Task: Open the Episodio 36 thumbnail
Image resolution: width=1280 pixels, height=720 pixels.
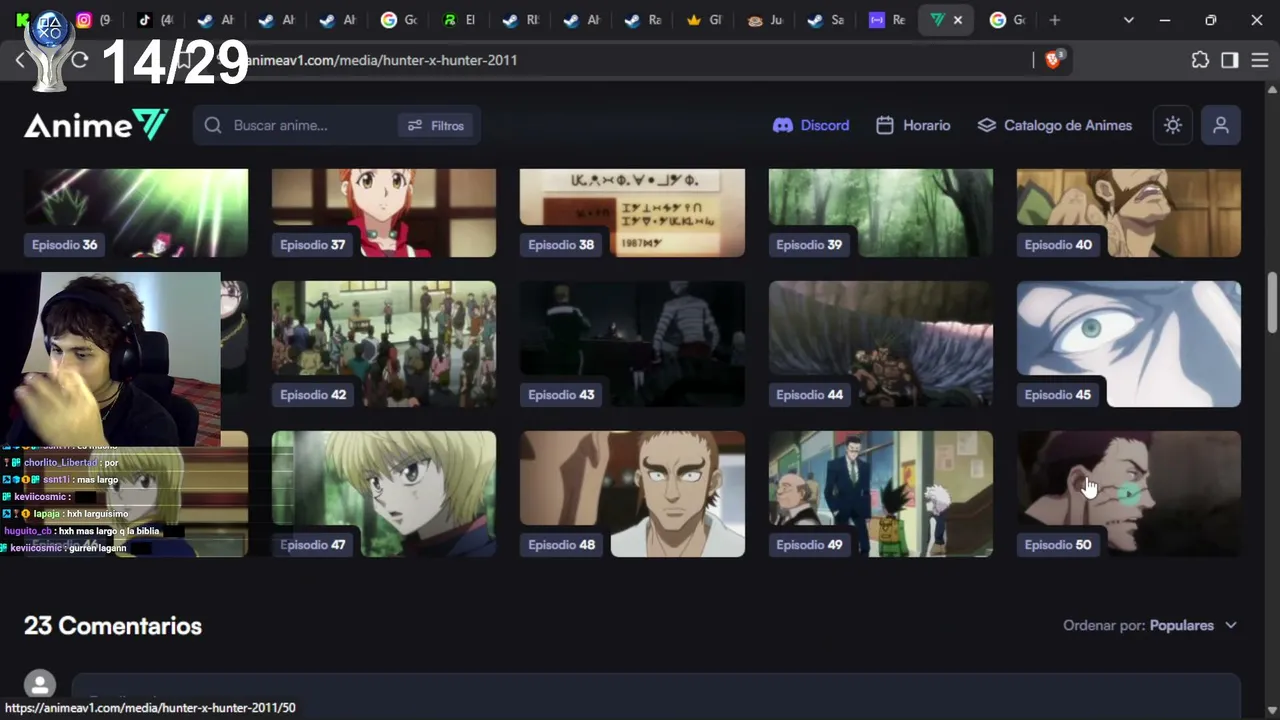Action: click(x=136, y=213)
